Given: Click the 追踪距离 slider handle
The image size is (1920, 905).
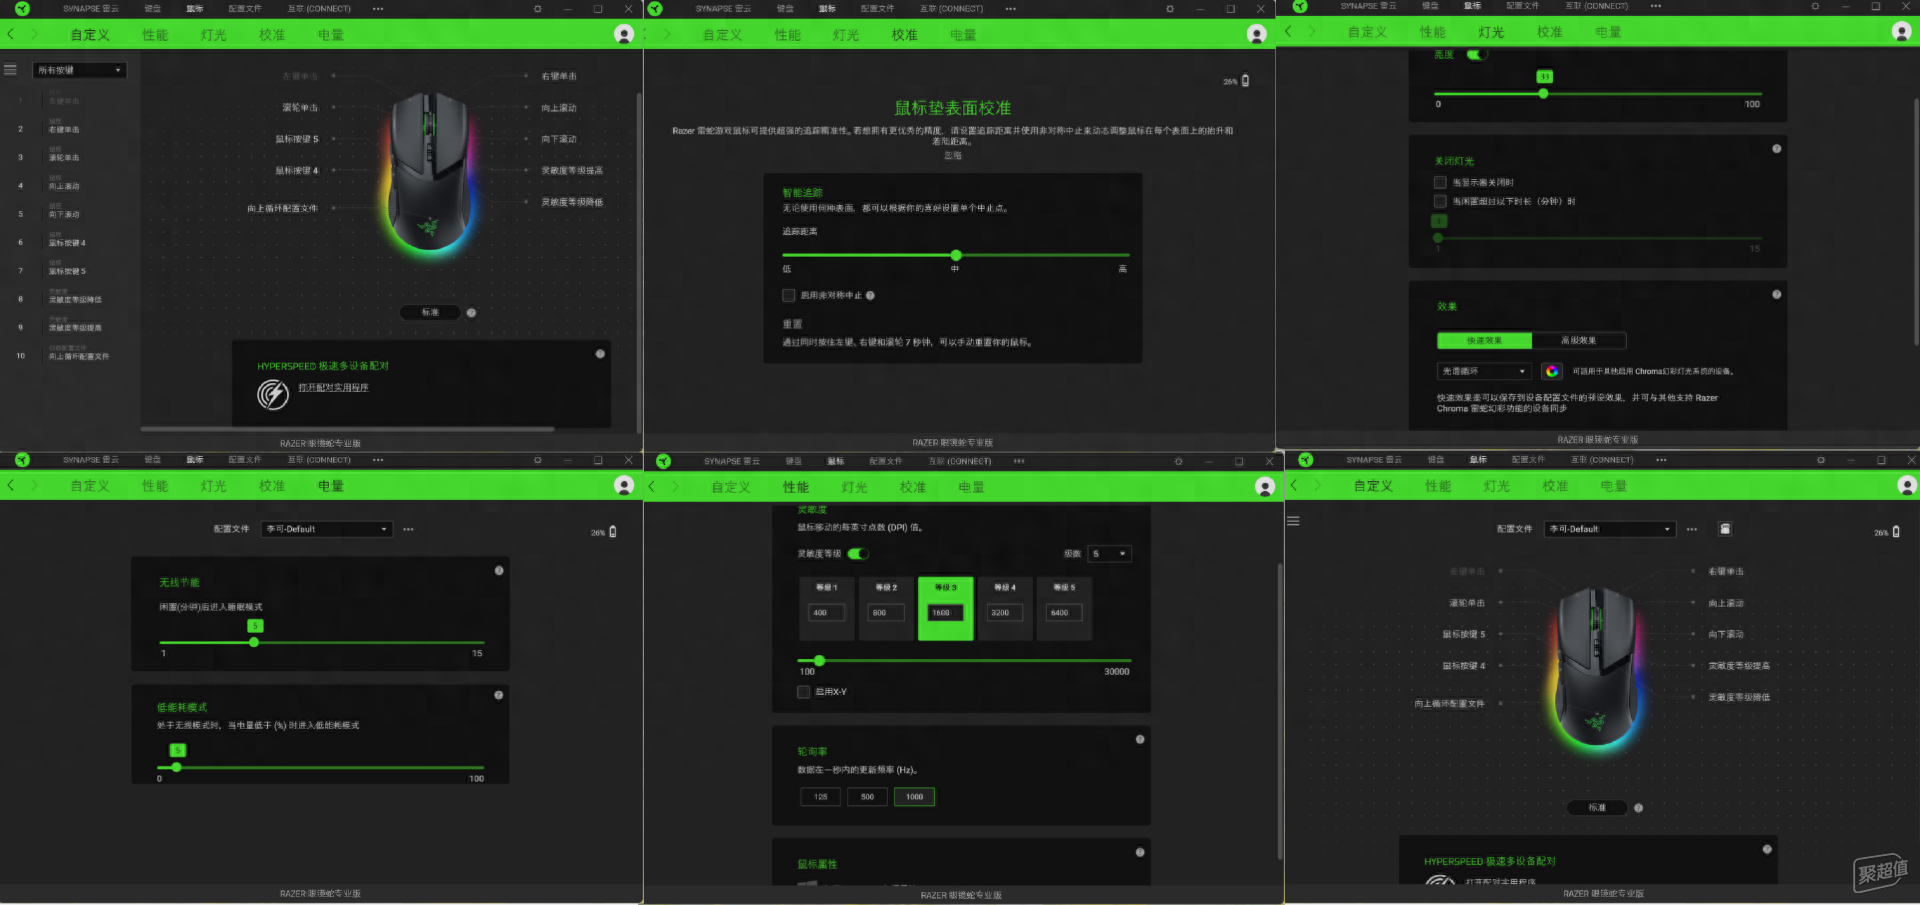Looking at the screenshot, I should click(956, 255).
